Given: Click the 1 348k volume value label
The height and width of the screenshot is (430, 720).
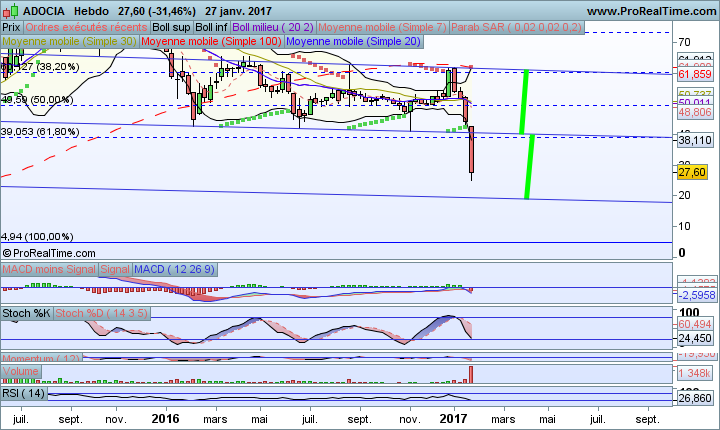Looking at the screenshot, I should (695, 373).
